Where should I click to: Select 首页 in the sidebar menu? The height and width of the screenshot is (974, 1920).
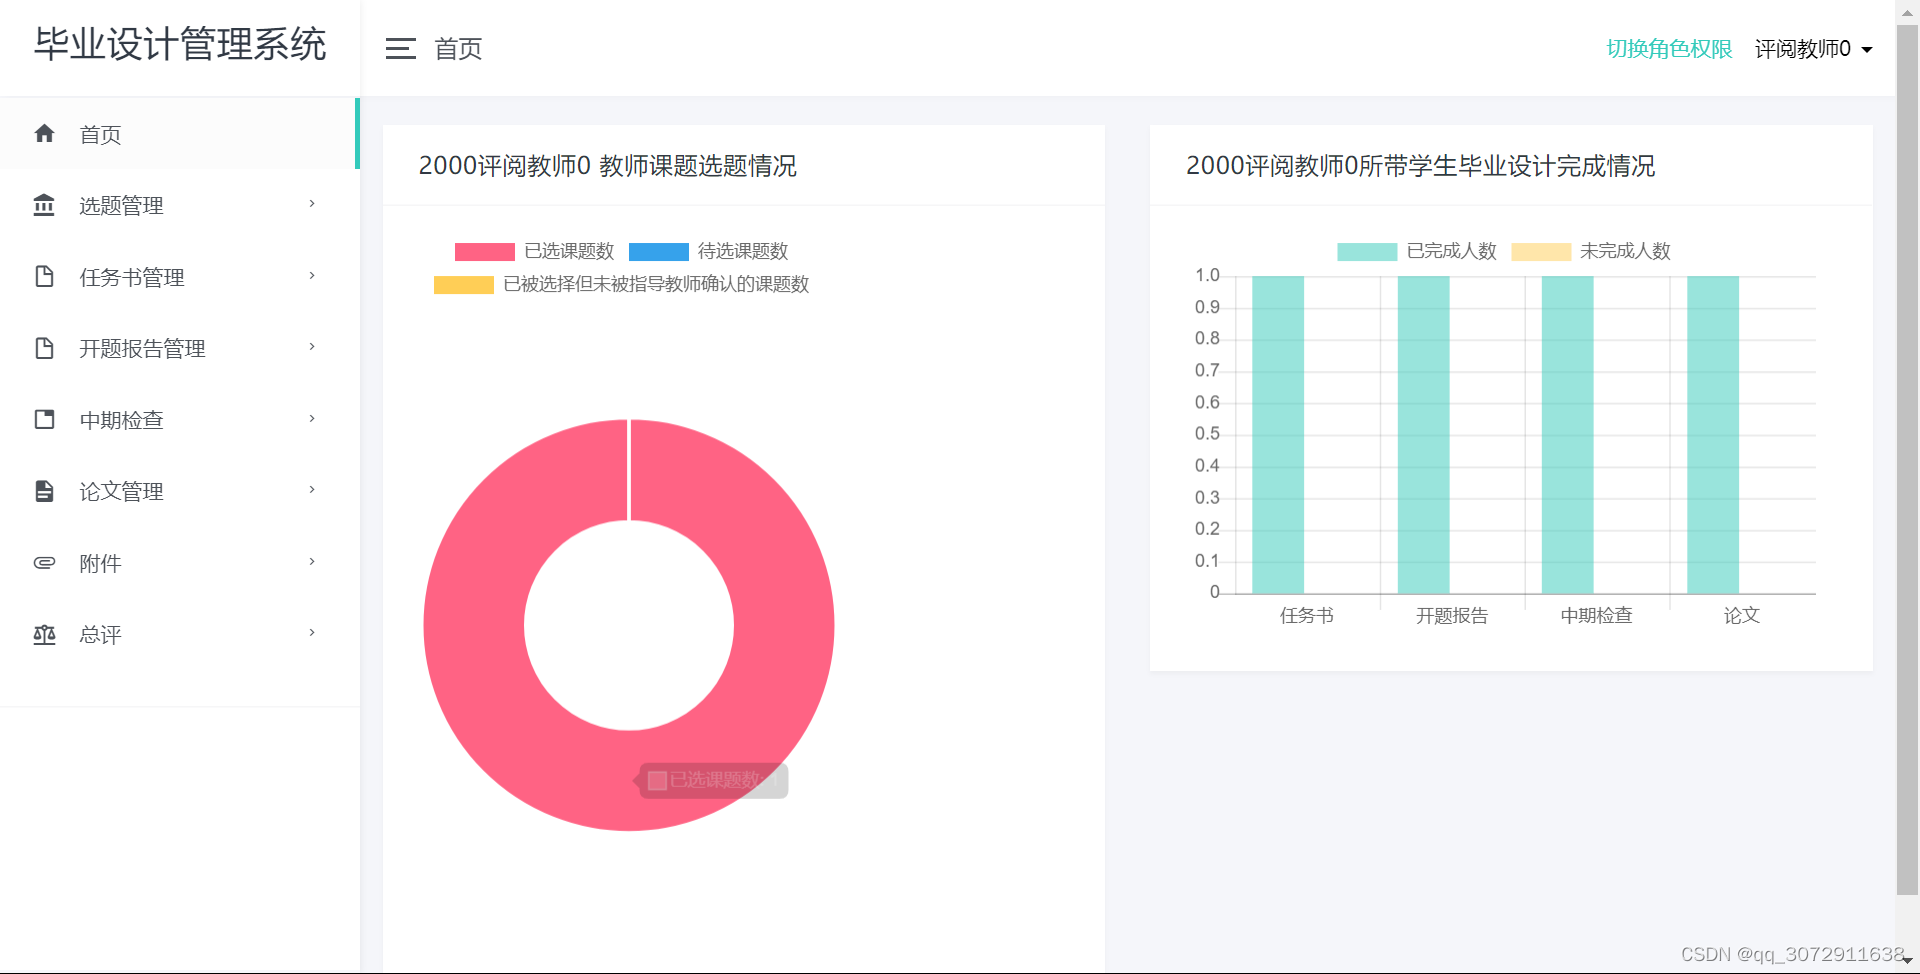pos(179,134)
